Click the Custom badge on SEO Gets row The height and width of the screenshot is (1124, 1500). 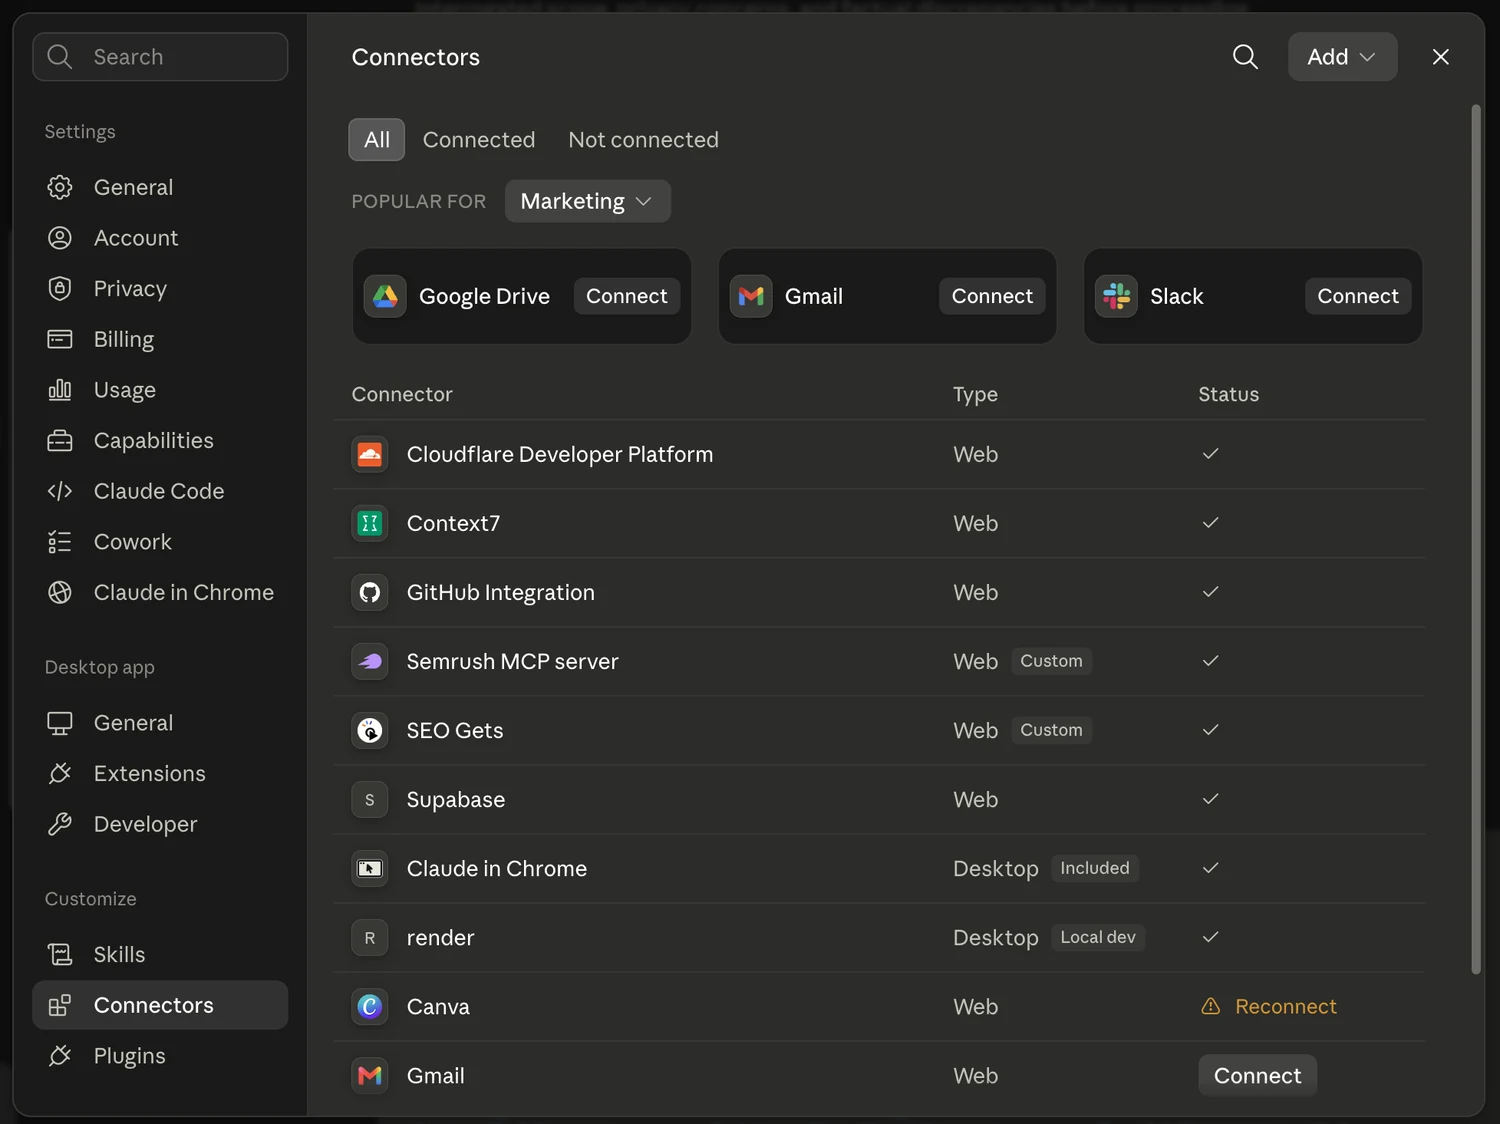[x=1051, y=730]
